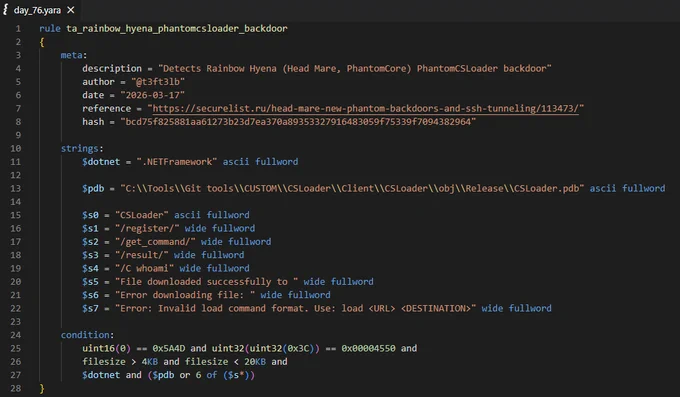This screenshot has width=680, height=397.
Task: Click 'filesize > 4KB' on line 26
Action: click(x=120, y=362)
